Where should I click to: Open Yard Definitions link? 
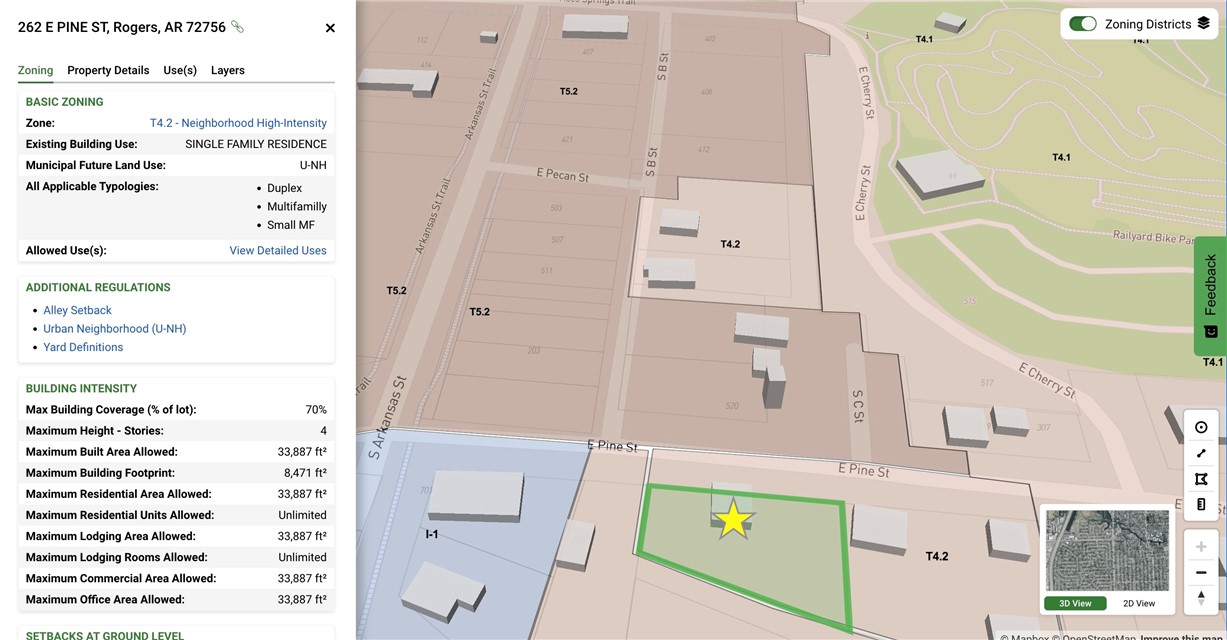coord(83,347)
